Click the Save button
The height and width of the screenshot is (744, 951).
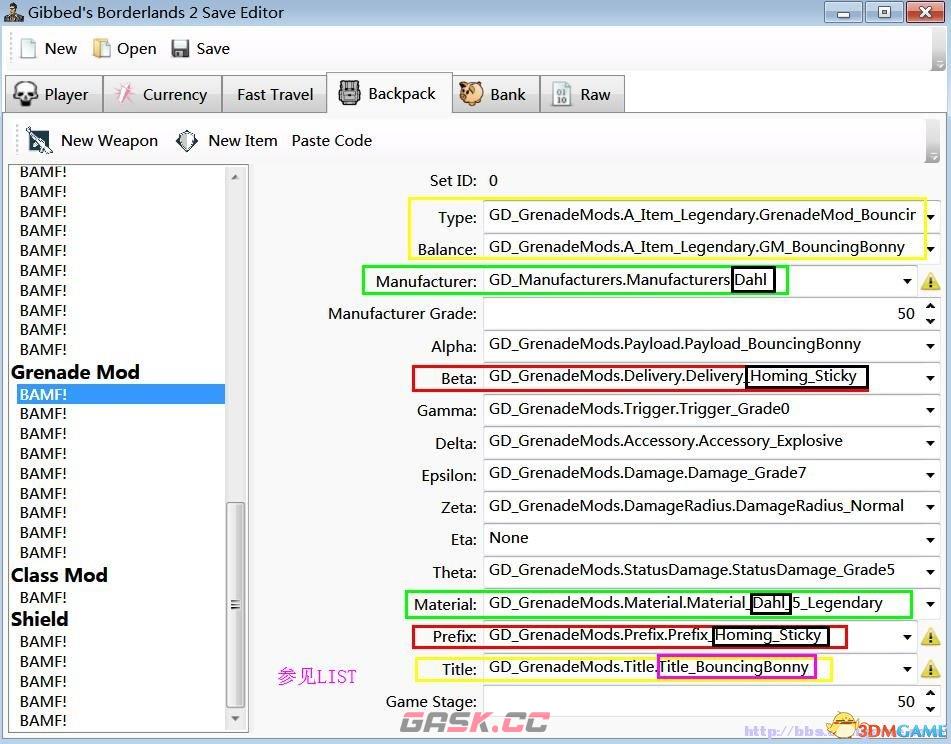[201, 49]
